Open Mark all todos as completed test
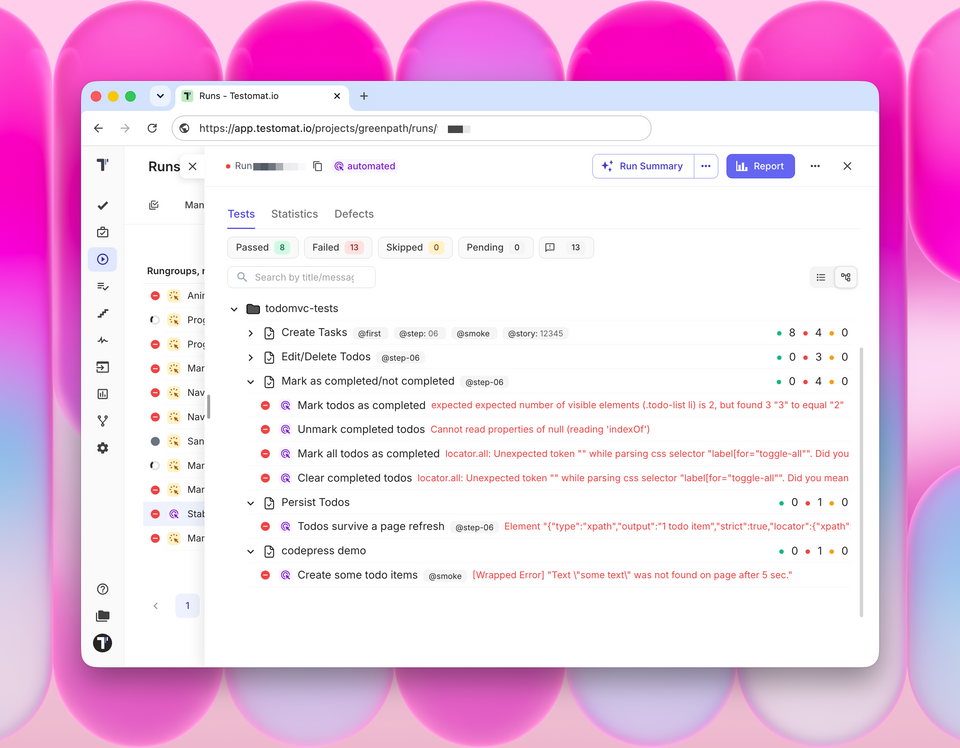This screenshot has width=960, height=748. click(369, 454)
